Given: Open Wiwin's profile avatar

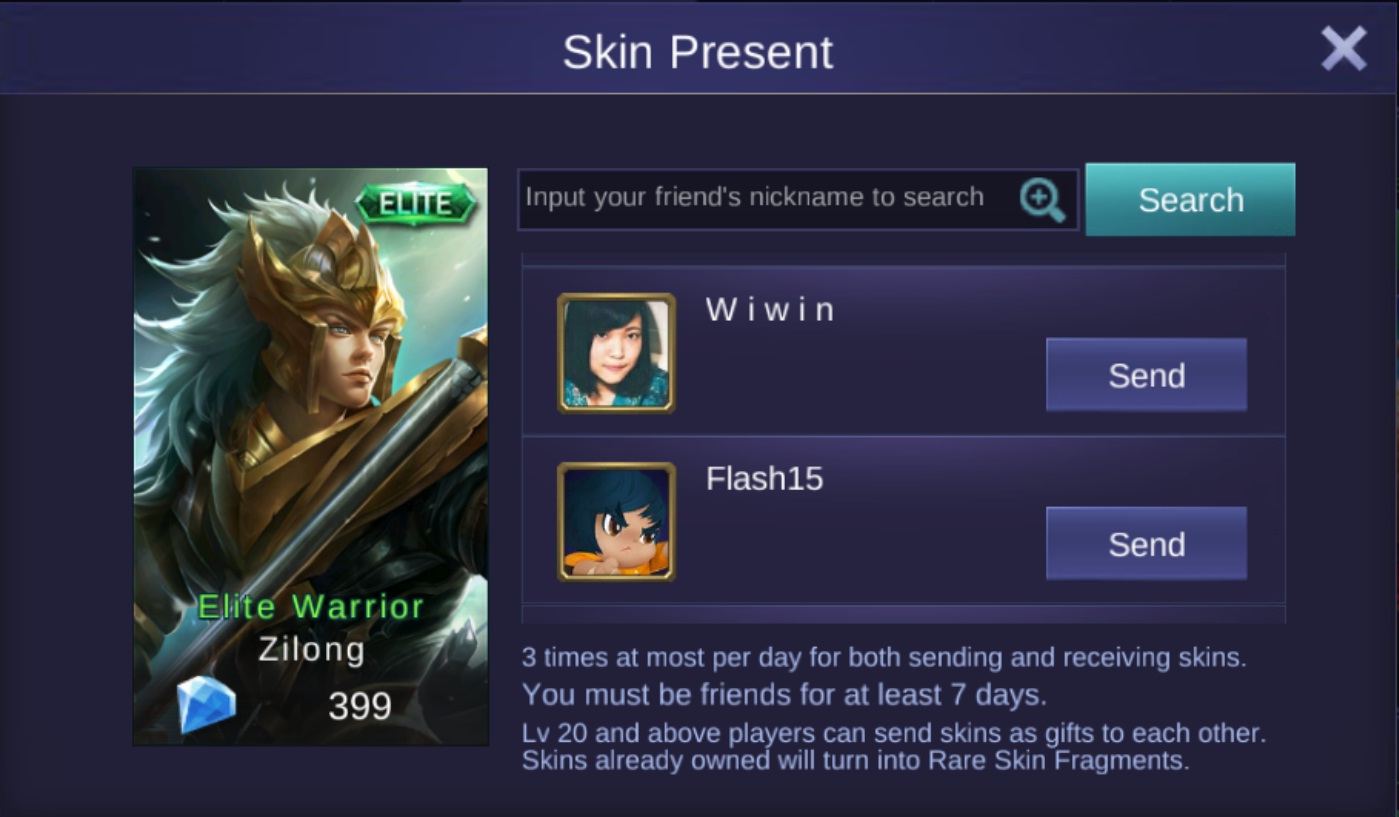Looking at the screenshot, I should pos(616,353).
